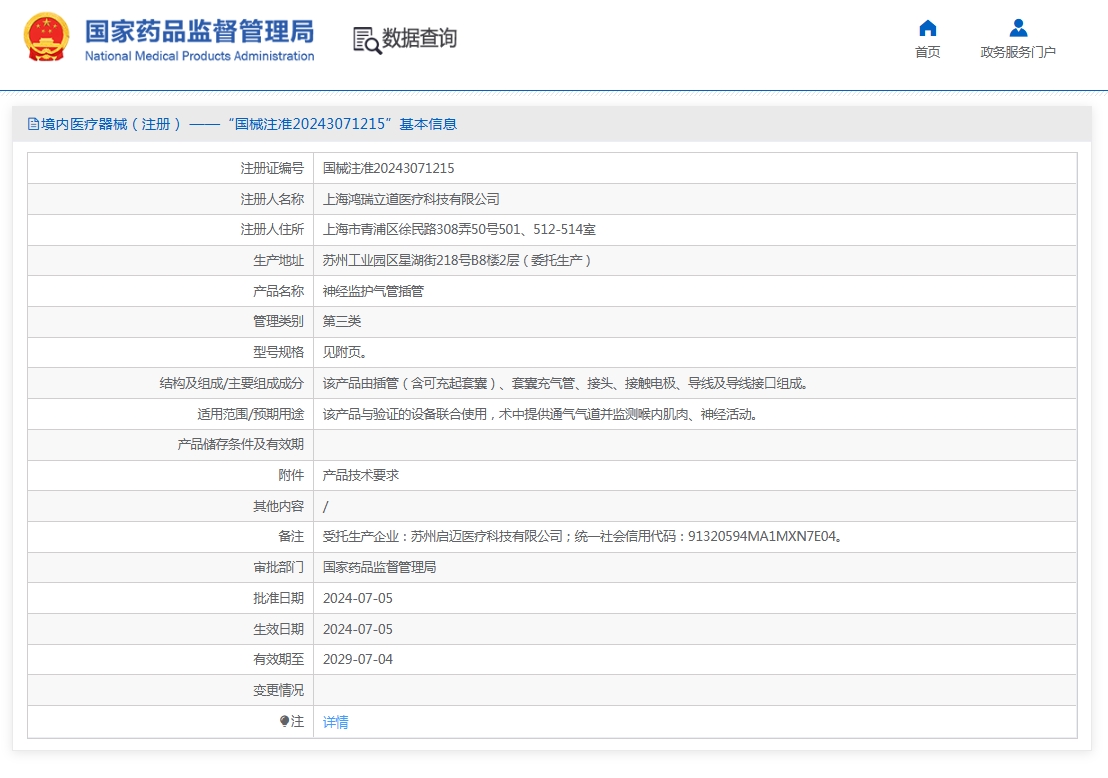This screenshot has width=1108, height=778.
Task: Click the 结构及组成/主要组成成分 label
Action: point(232,383)
